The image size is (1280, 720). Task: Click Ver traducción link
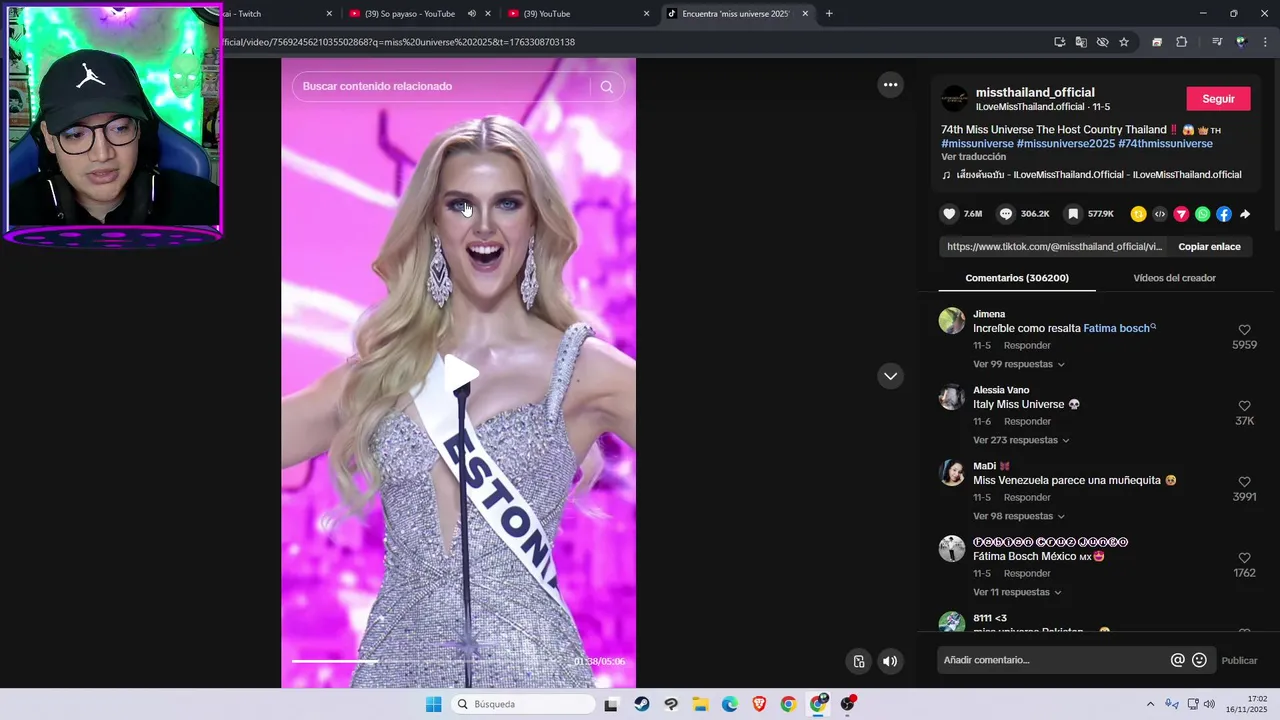coord(973,157)
